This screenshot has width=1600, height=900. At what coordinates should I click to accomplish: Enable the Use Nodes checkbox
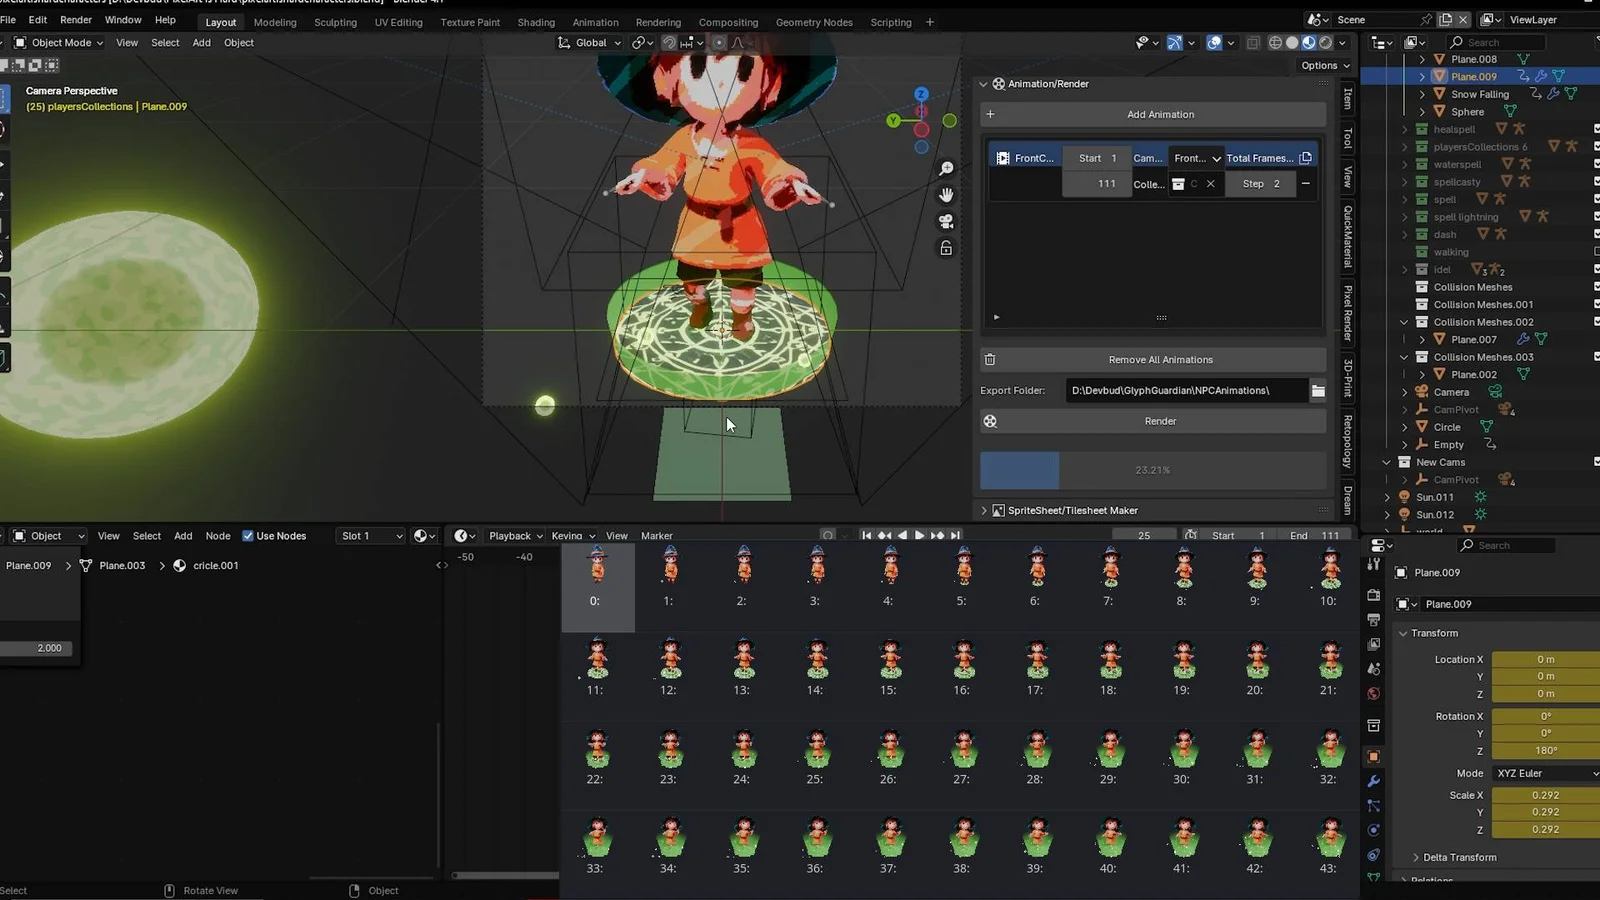[248, 536]
